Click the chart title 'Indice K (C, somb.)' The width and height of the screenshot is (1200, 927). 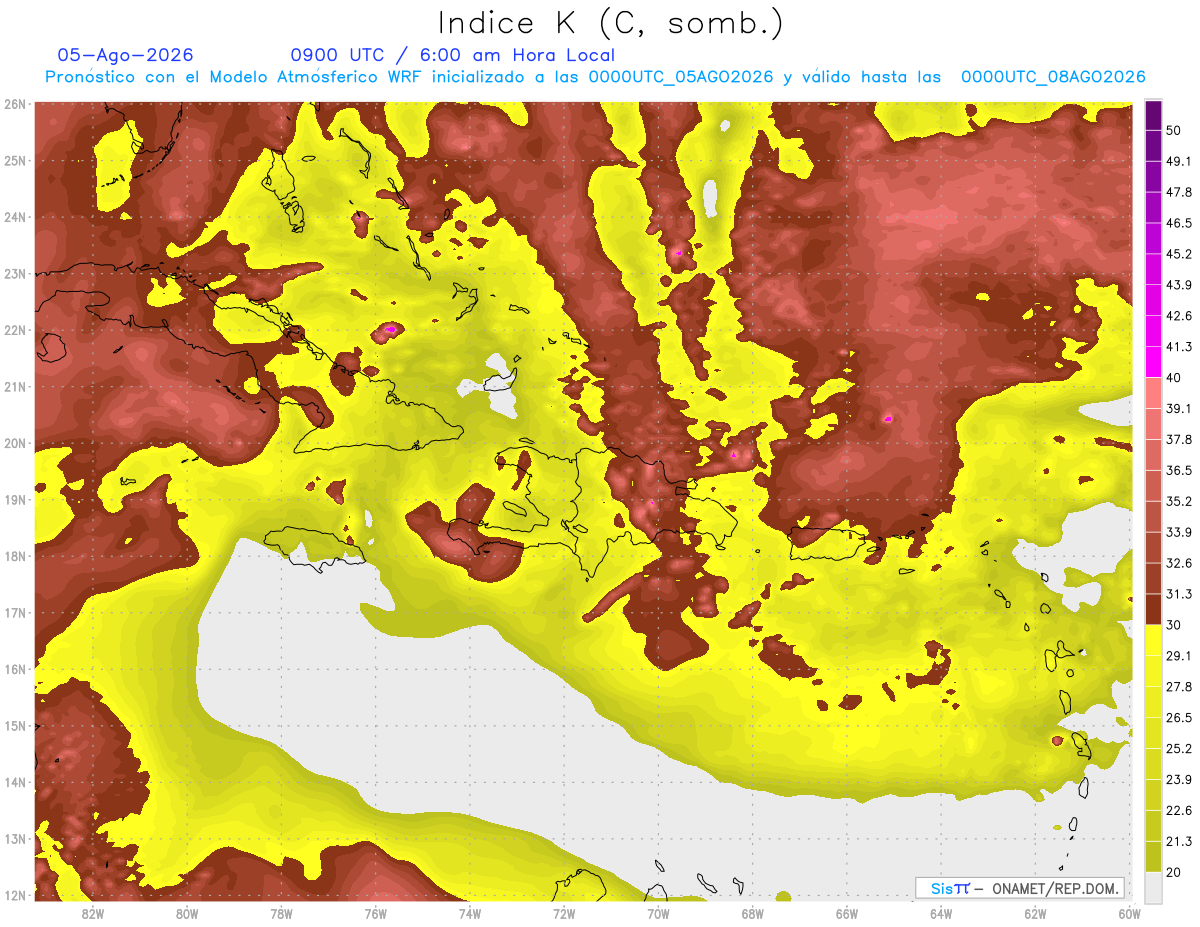click(610, 24)
